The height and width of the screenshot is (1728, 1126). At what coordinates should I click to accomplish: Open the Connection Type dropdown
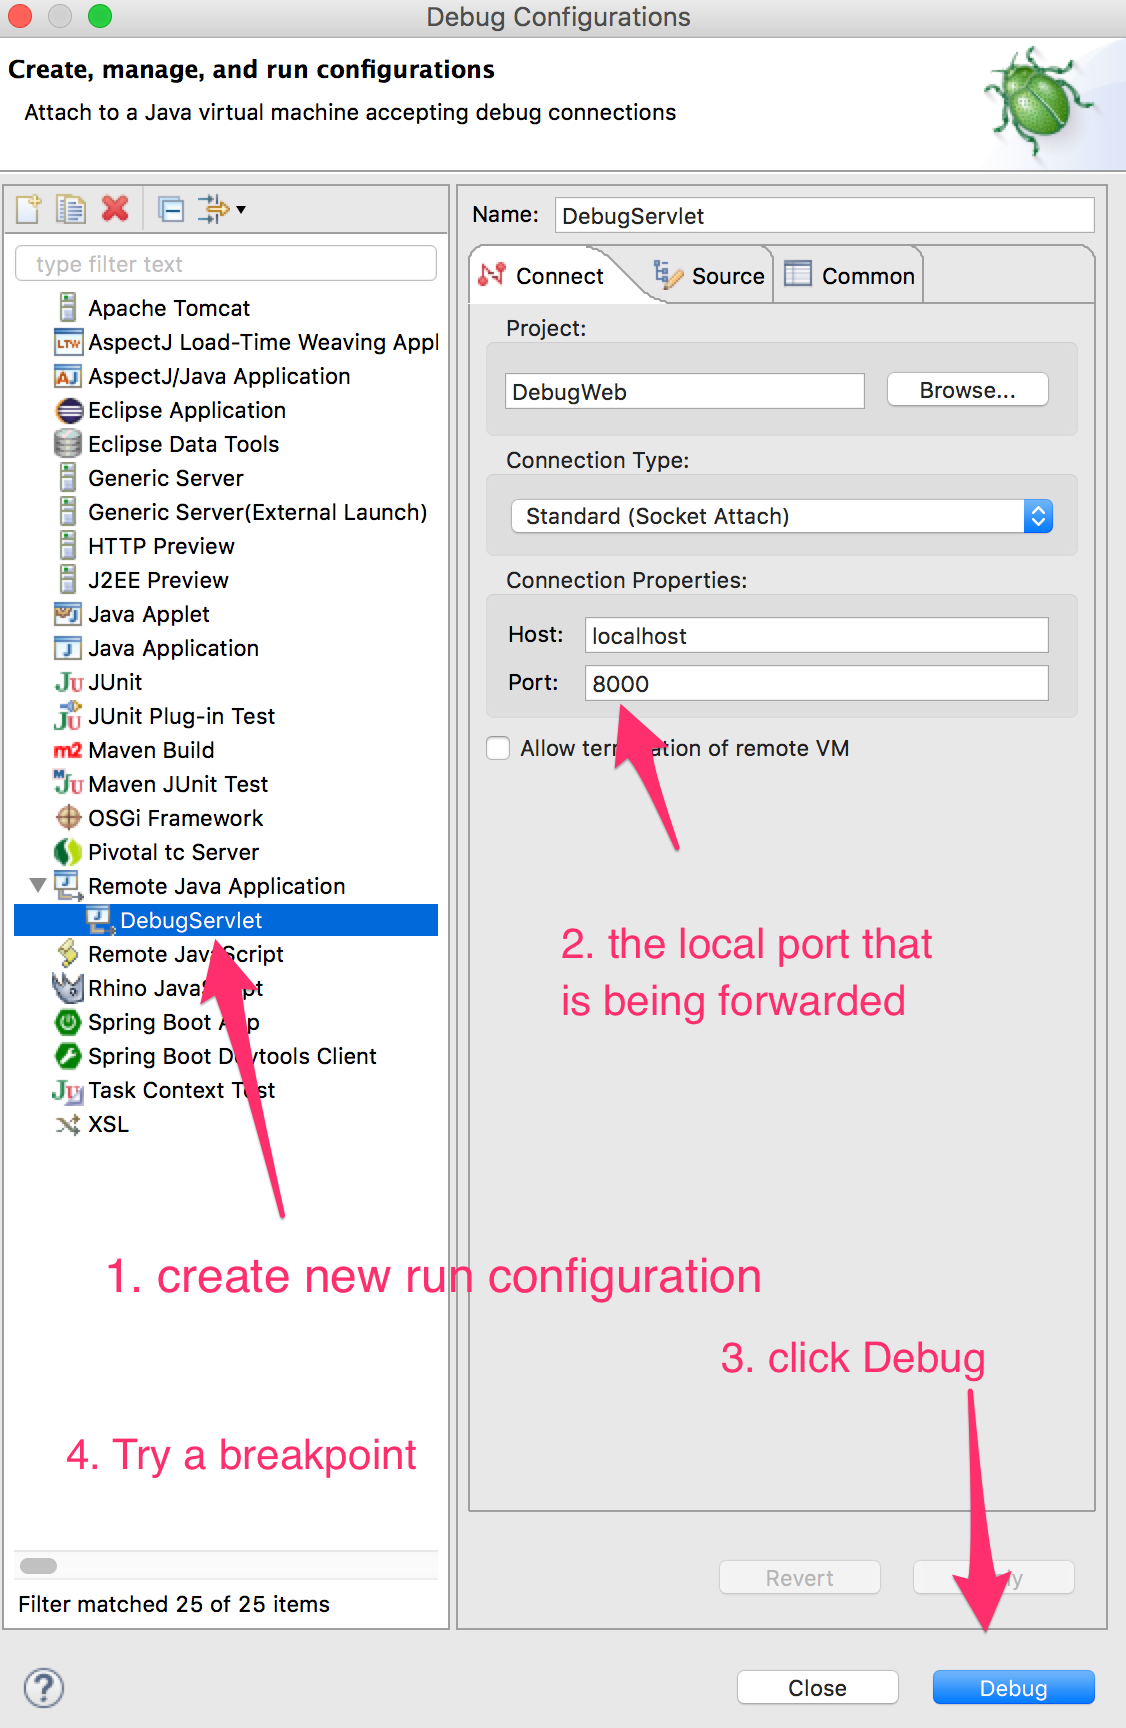click(782, 516)
